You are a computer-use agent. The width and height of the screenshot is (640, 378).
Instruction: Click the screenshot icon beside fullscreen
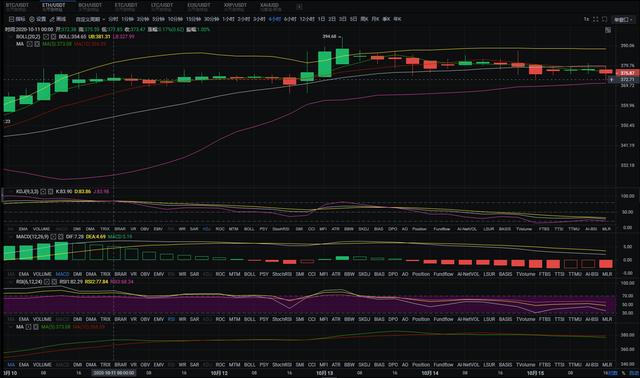[x=604, y=19]
